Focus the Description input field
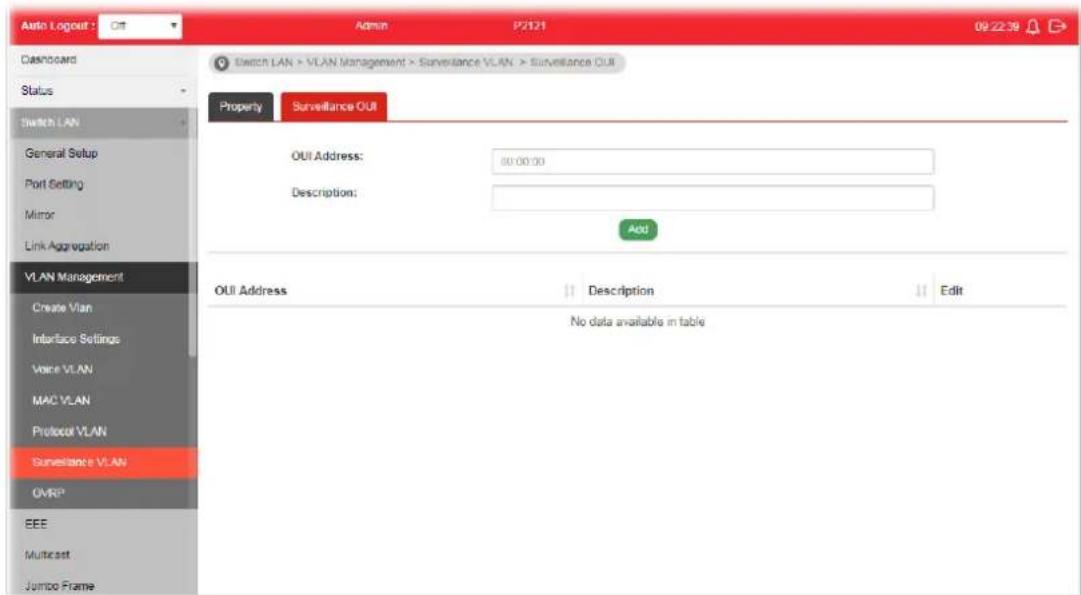The image size is (1081, 595). (x=713, y=198)
